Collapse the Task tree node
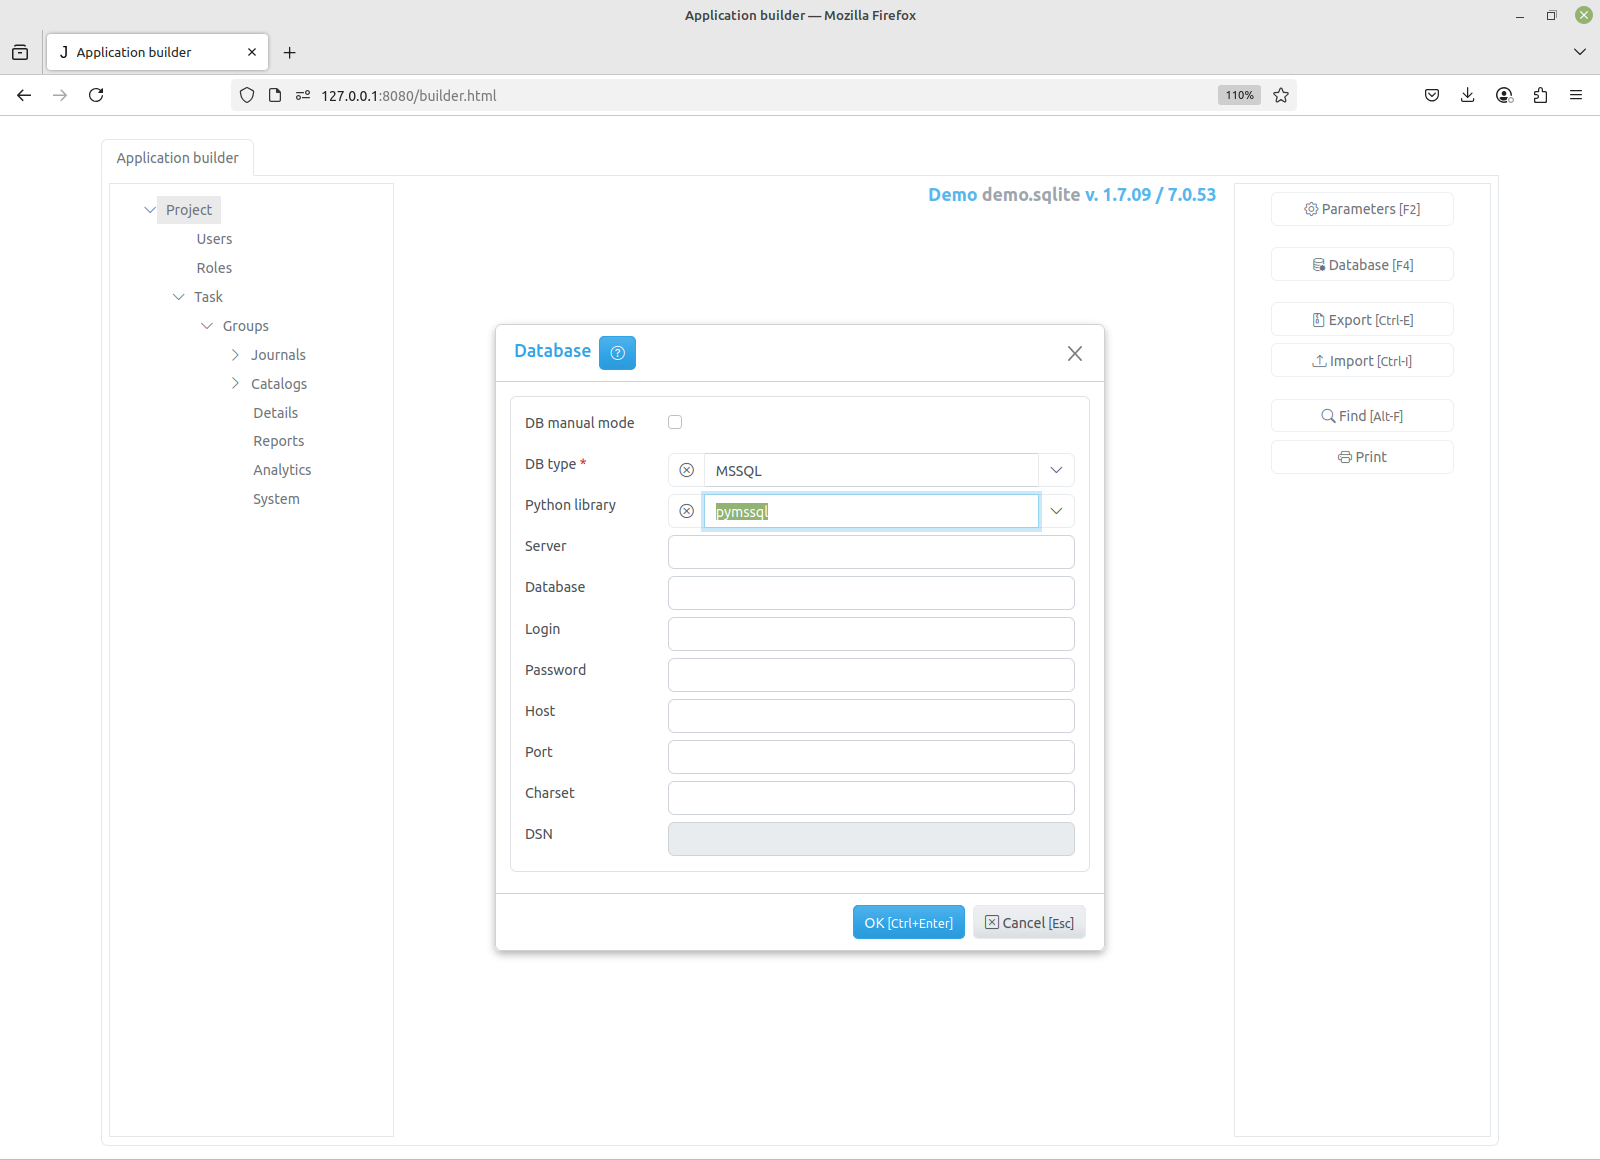The height and width of the screenshot is (1160, 1600). (x=179, y=297)
